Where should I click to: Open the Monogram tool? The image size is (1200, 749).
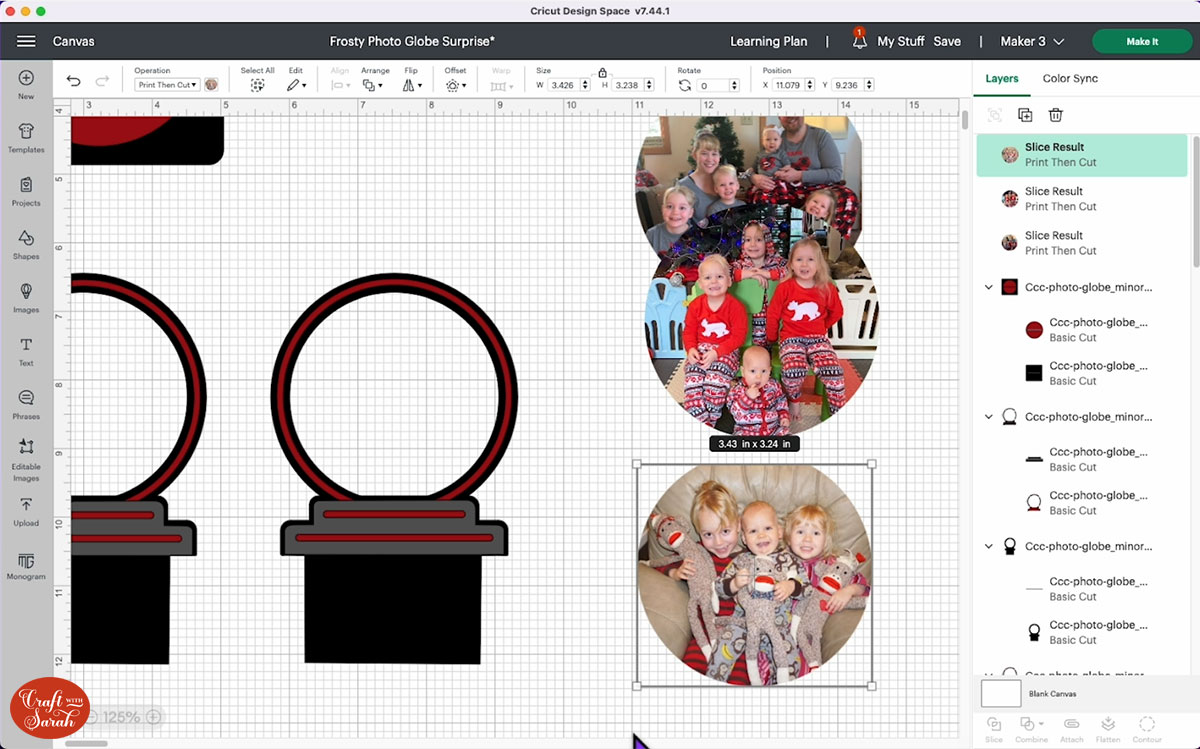(26, 565)
